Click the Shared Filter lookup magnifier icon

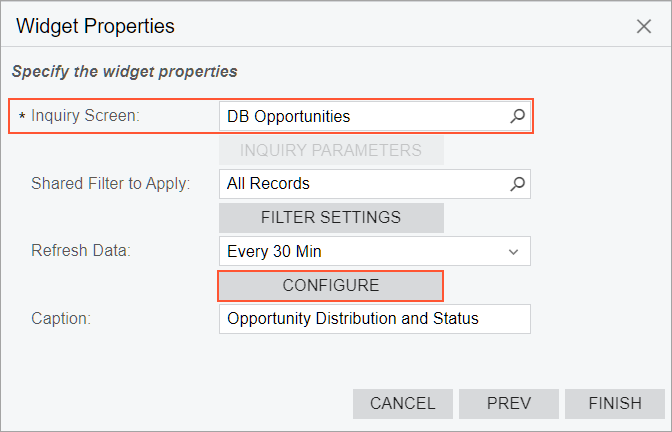(517, 184)
